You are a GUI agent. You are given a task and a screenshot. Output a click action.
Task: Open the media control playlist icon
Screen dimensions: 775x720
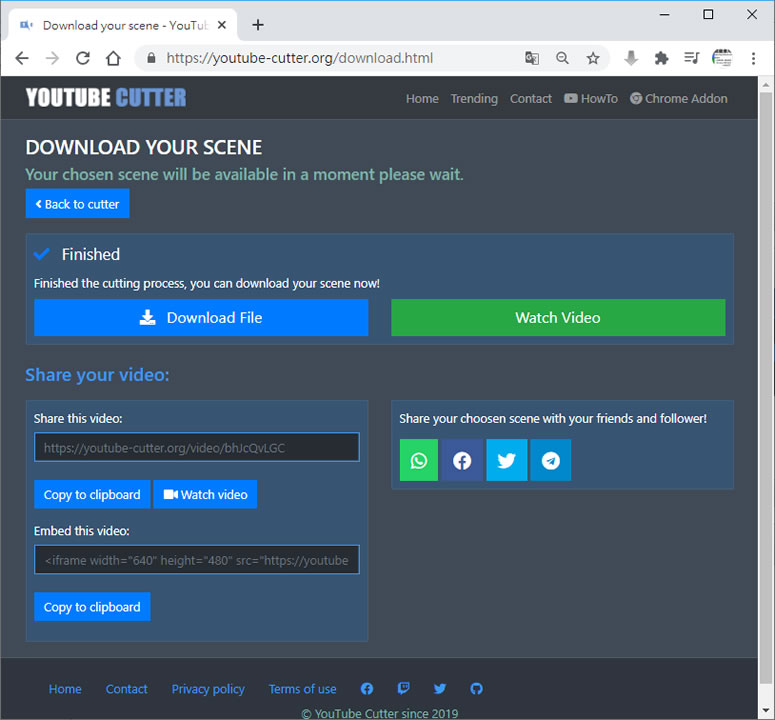tap(691, 58)
